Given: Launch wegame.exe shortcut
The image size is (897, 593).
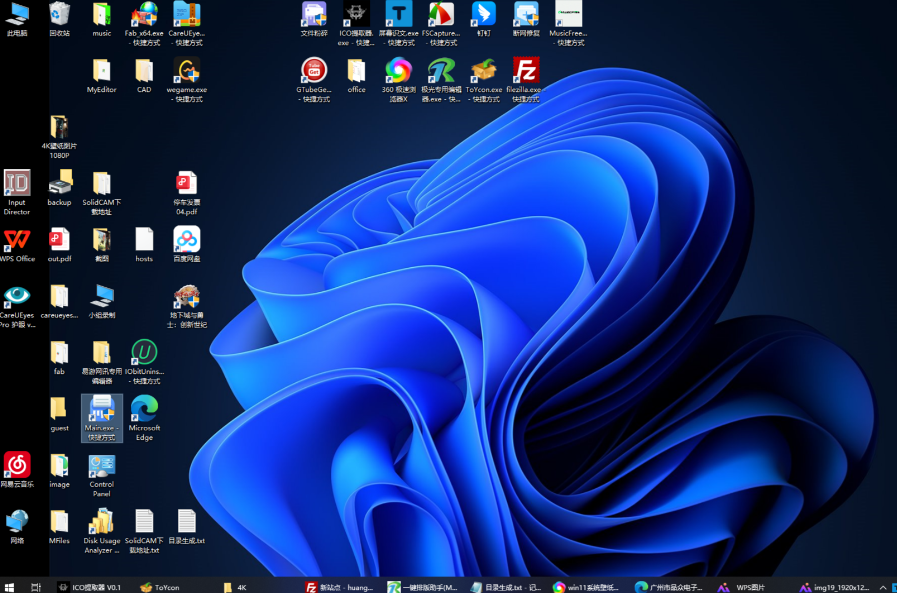Looking at the screenshot, I should [x=185, y=75].
